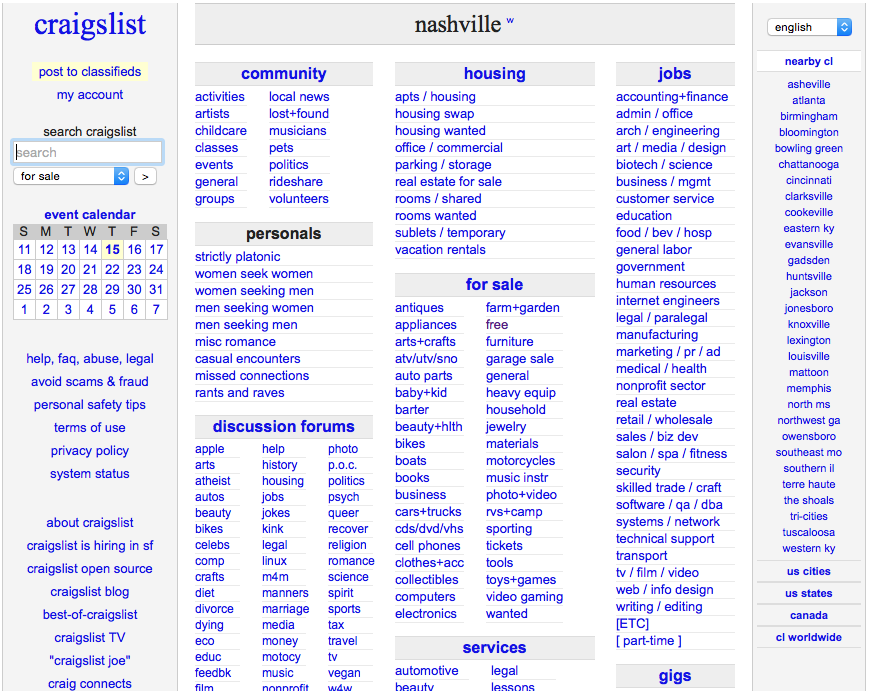The width and height of the screenshot is (871, 691).
Task: Click the search craigslist input field
Action: tap(88, 152)
